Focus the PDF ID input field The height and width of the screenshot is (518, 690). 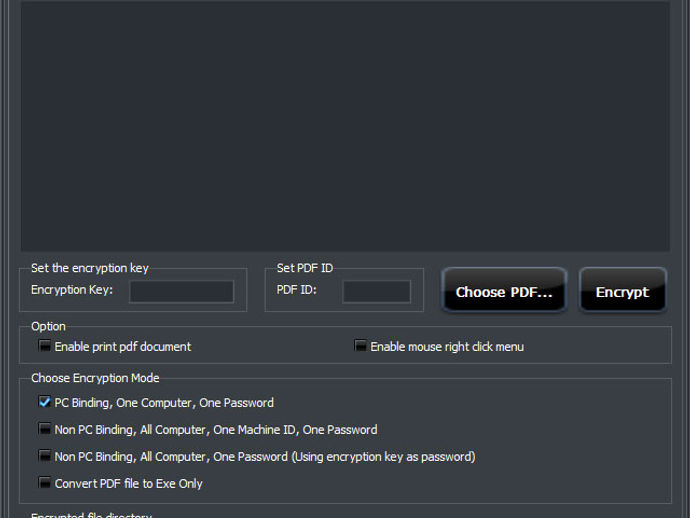pyautogui.click(x=376, y=291)
